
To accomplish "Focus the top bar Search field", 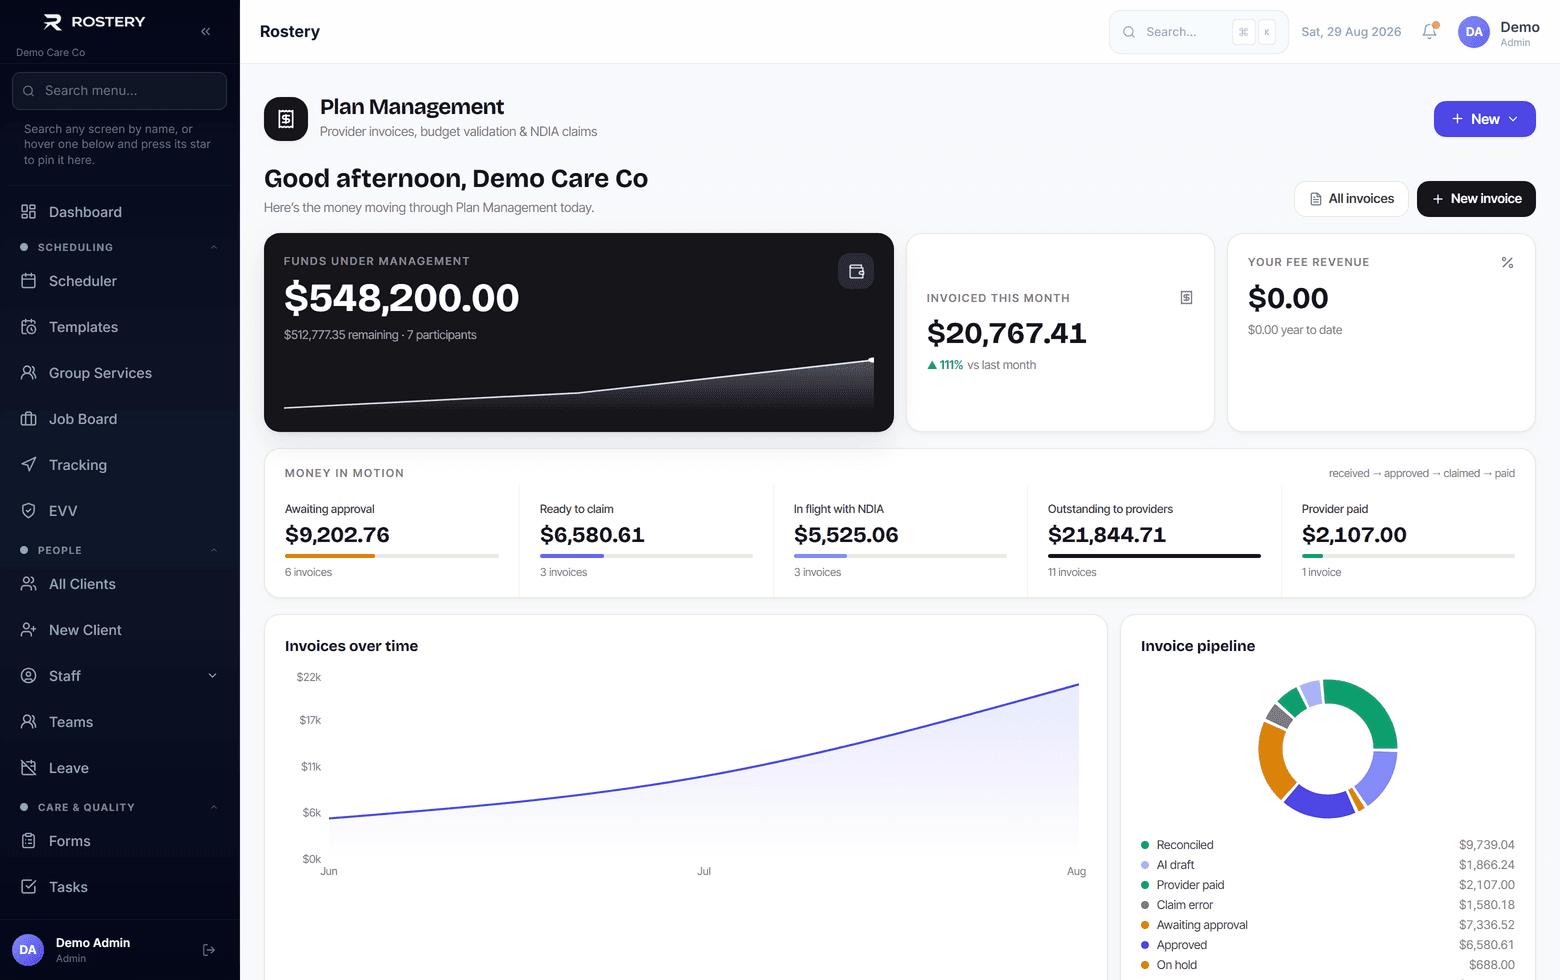I will (x=1198, y=32).
